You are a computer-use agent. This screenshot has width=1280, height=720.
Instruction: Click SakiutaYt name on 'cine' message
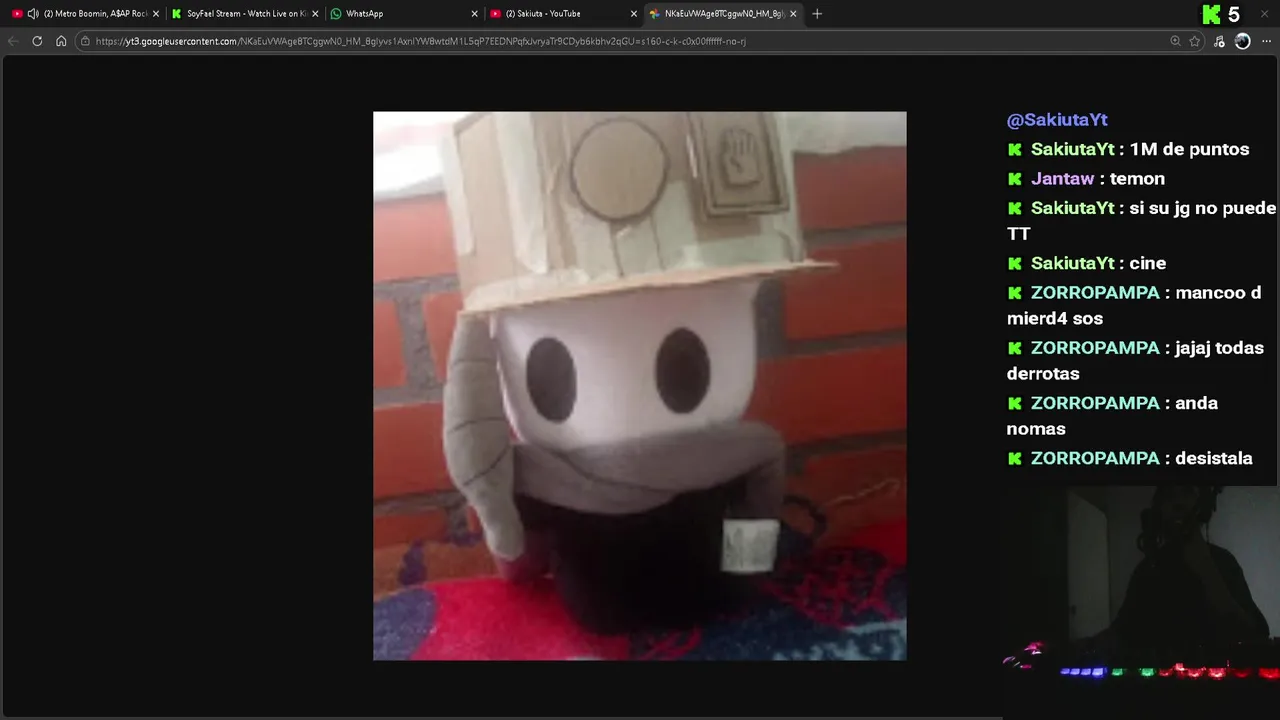[x=1072, y=263]
